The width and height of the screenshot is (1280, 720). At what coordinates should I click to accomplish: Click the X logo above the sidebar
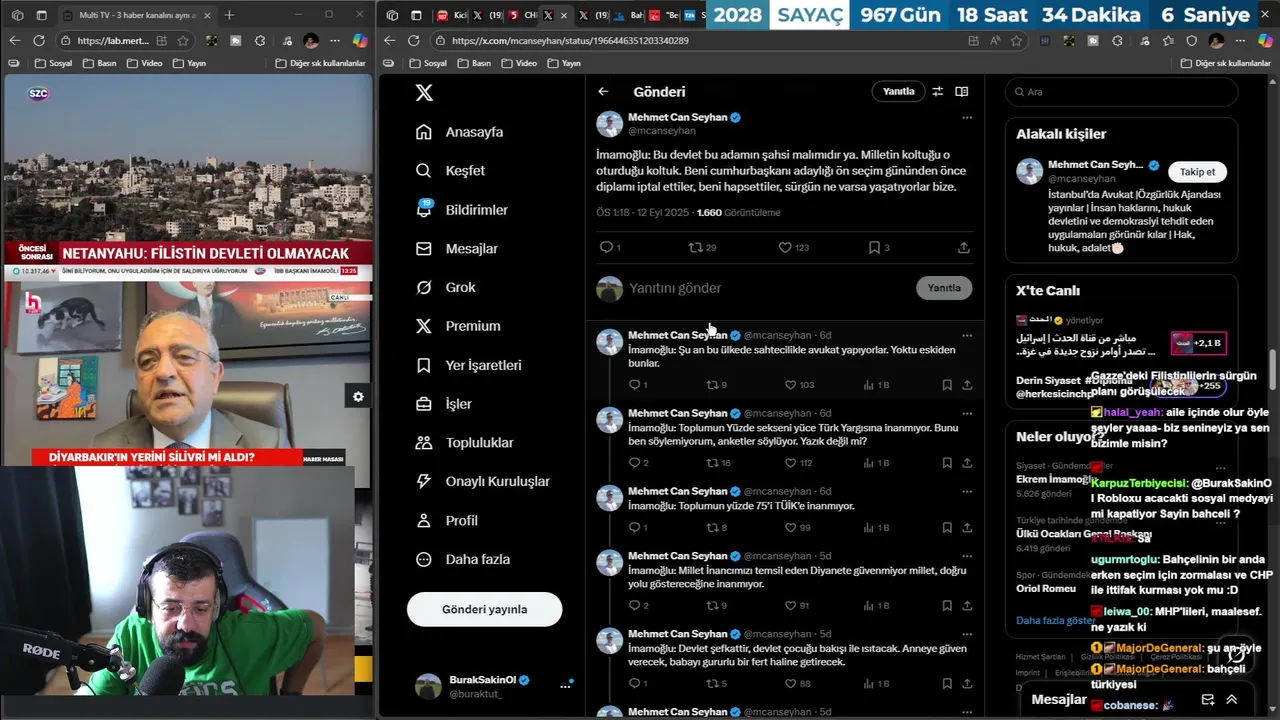click(424, 92)
